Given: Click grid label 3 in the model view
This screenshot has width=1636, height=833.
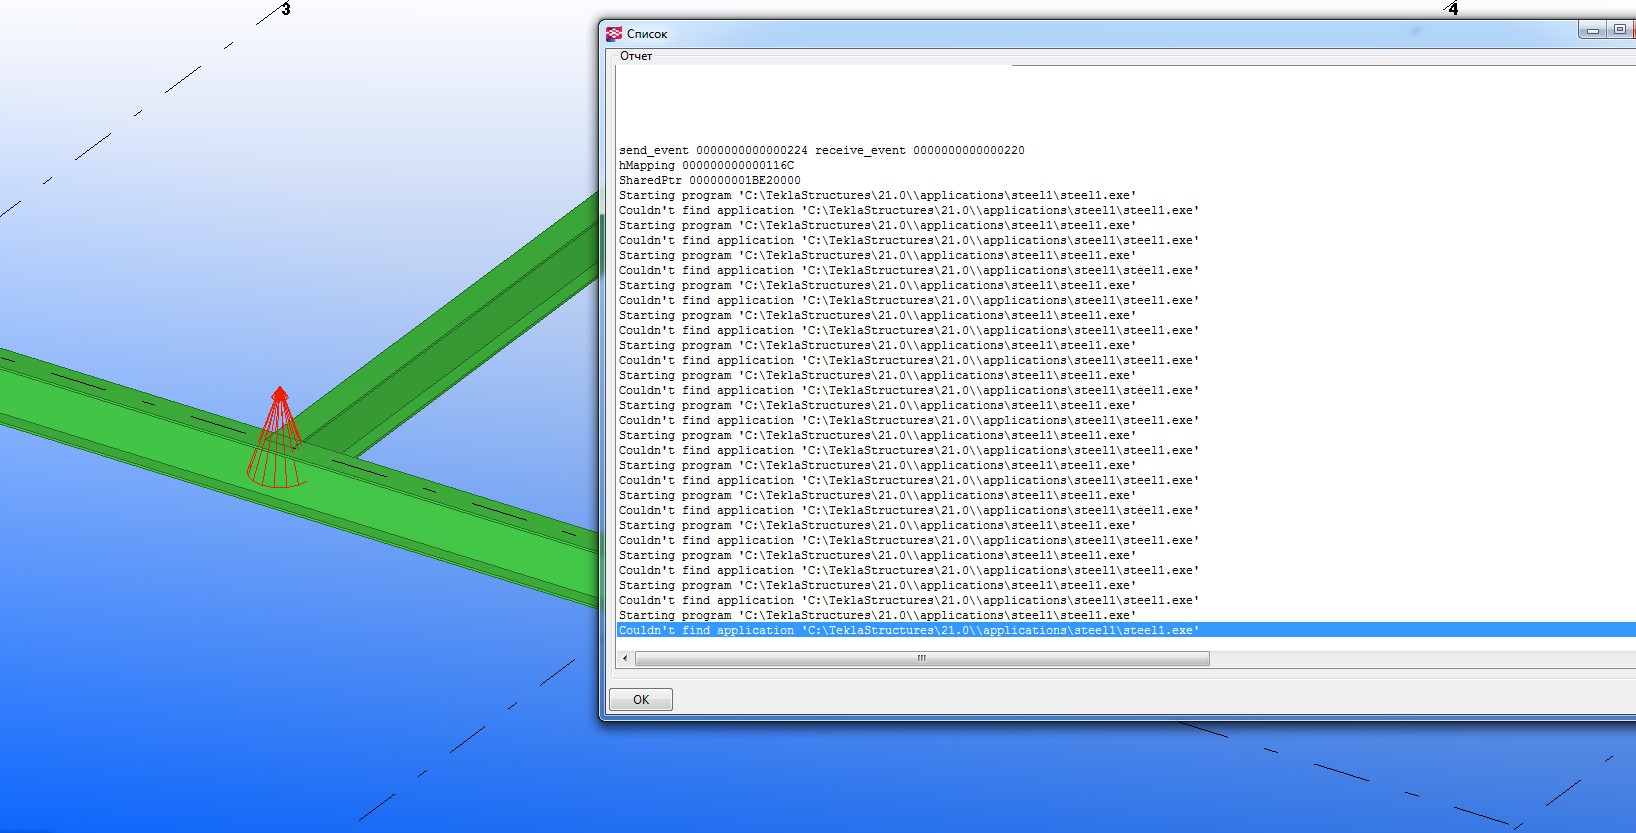Looking at the screenshot, I should 286,10.
